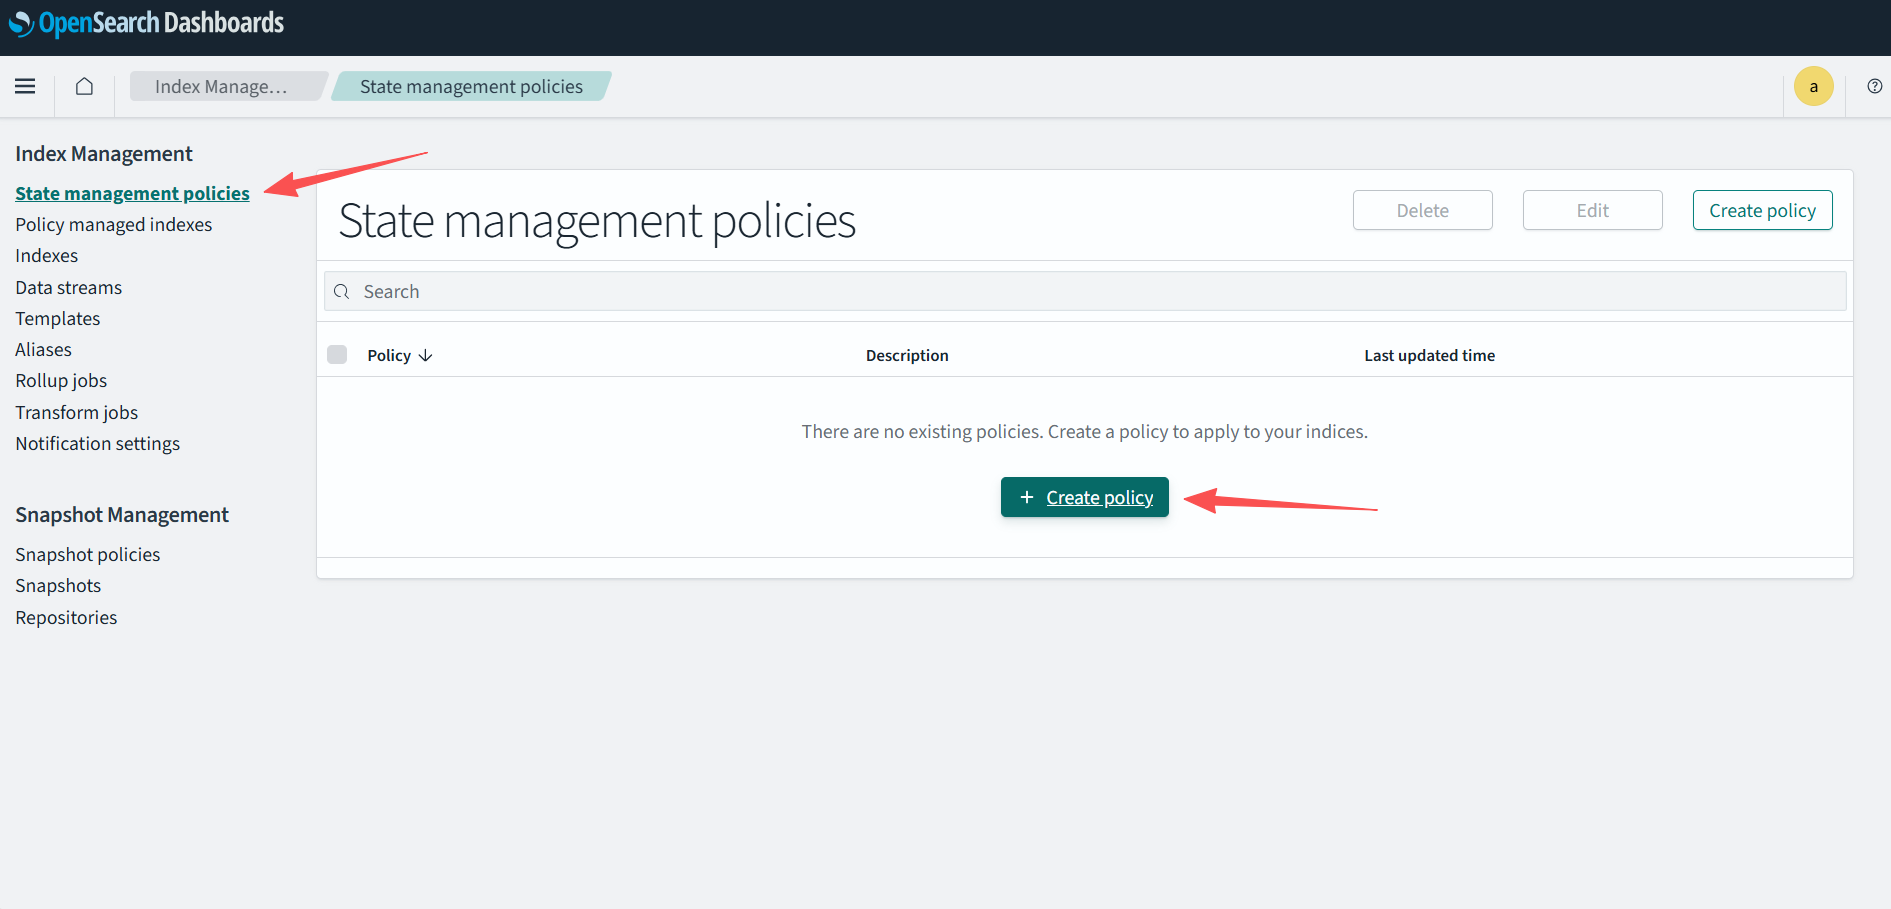This screenshot has height=909, width=1891.
Task: Open the hamburger navigation menu
Action: point(25,87)
